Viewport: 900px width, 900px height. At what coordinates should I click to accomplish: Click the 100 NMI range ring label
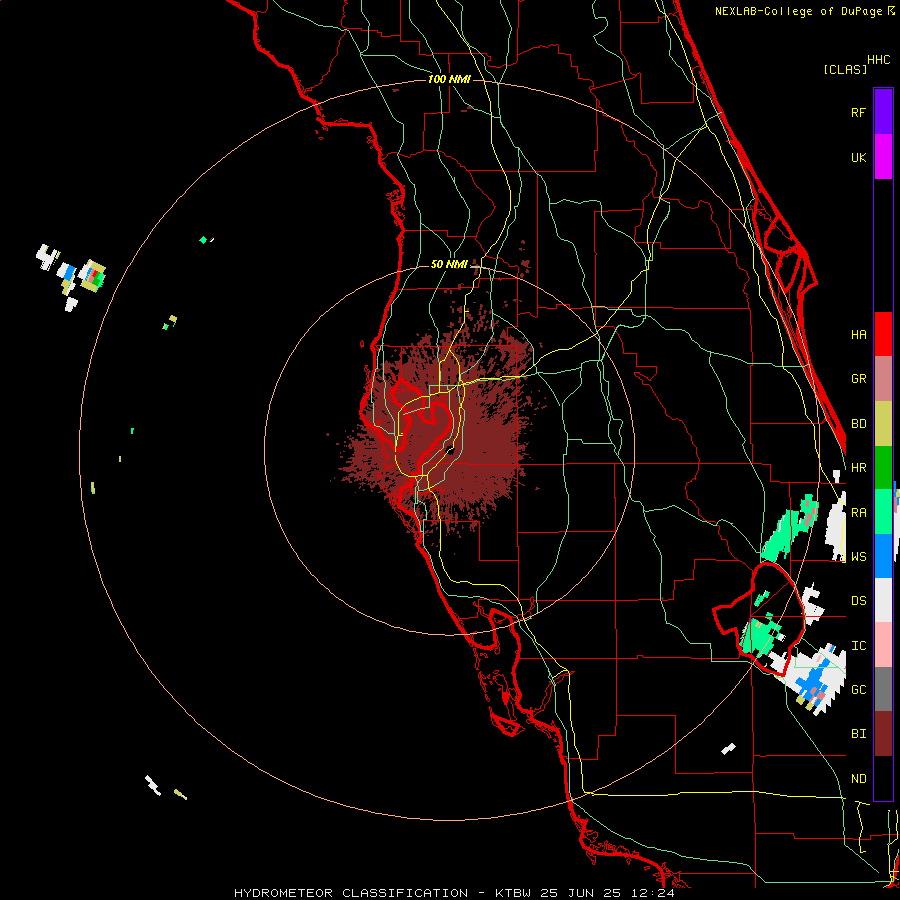click(x=449, y=79)
